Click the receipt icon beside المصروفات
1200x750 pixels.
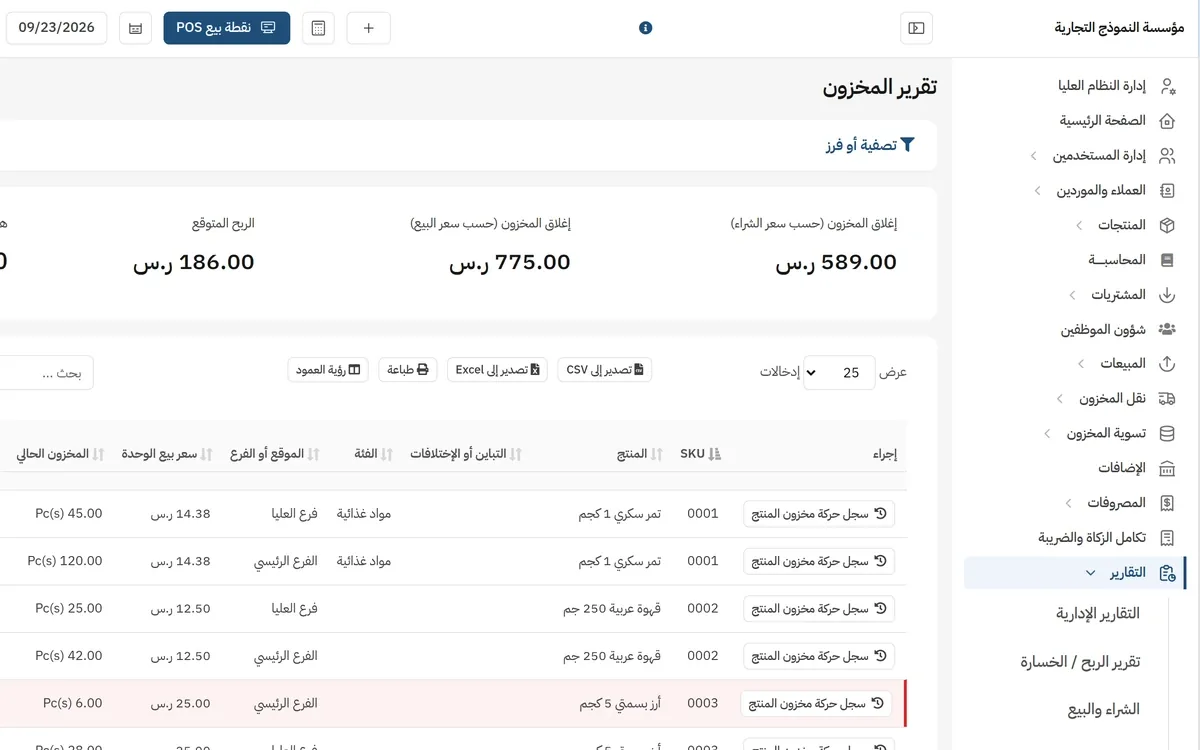pyautogui.click(x=1166, y=503)
